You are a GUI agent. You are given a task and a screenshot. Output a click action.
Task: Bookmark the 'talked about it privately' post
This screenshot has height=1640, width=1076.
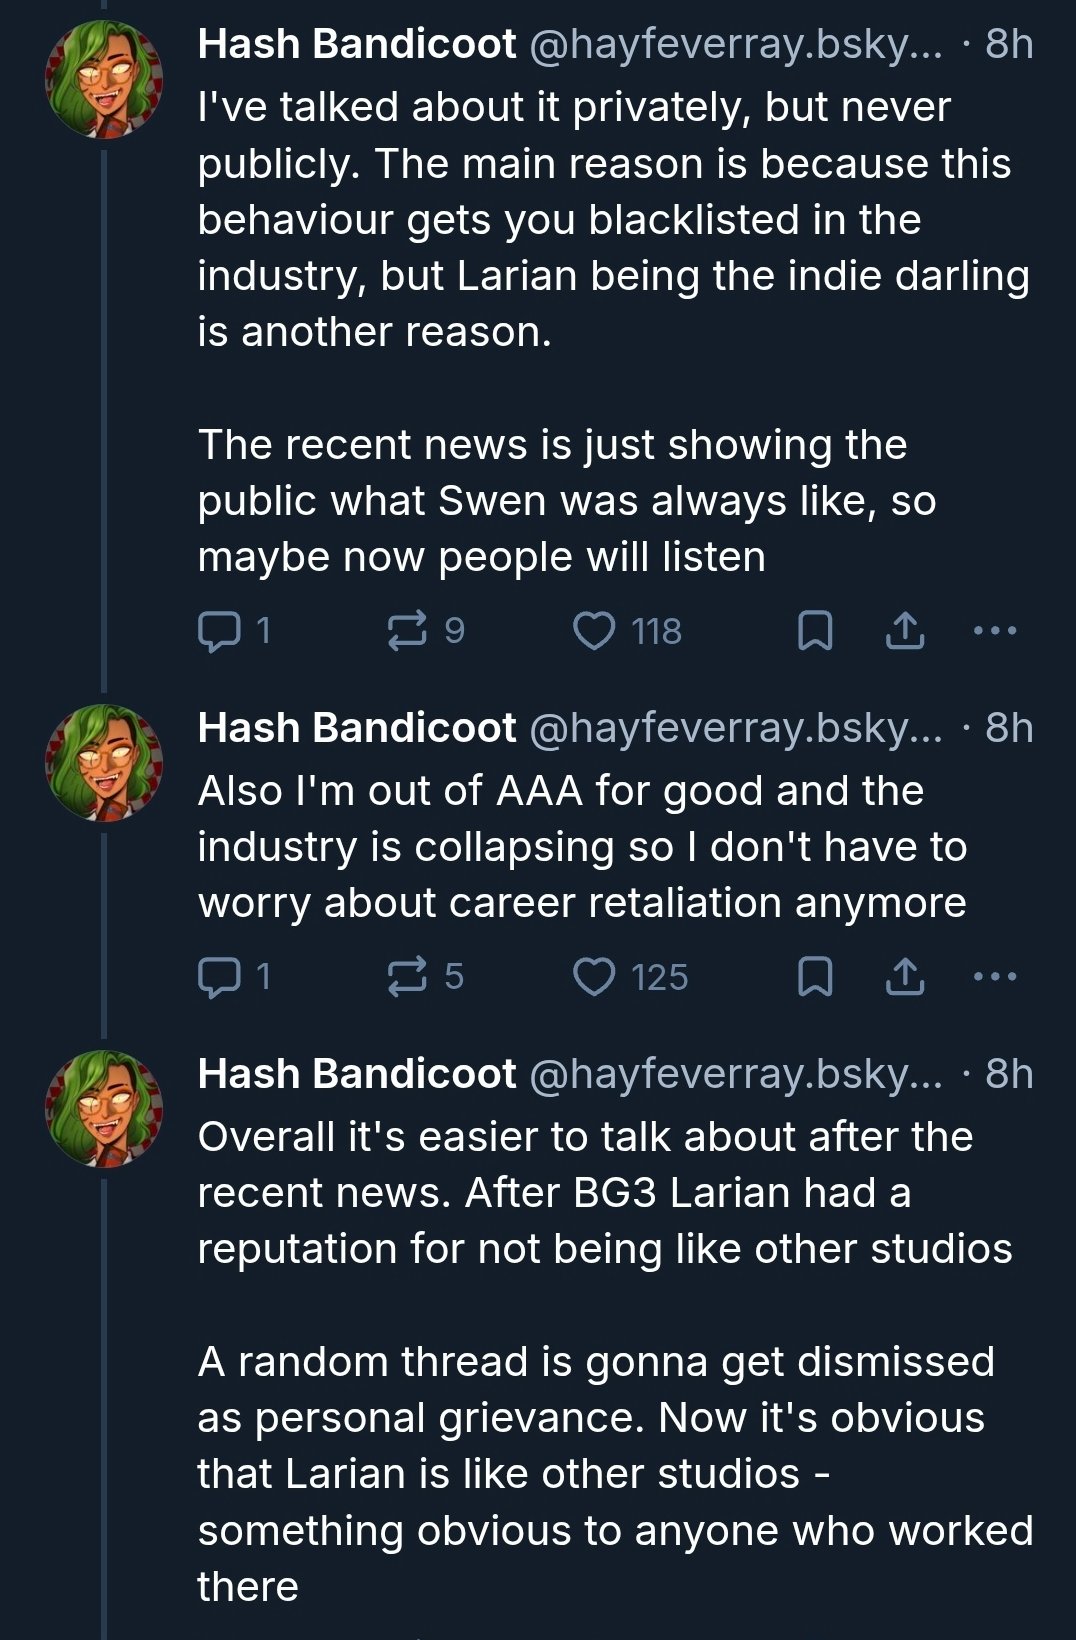[x=815, y=631]
